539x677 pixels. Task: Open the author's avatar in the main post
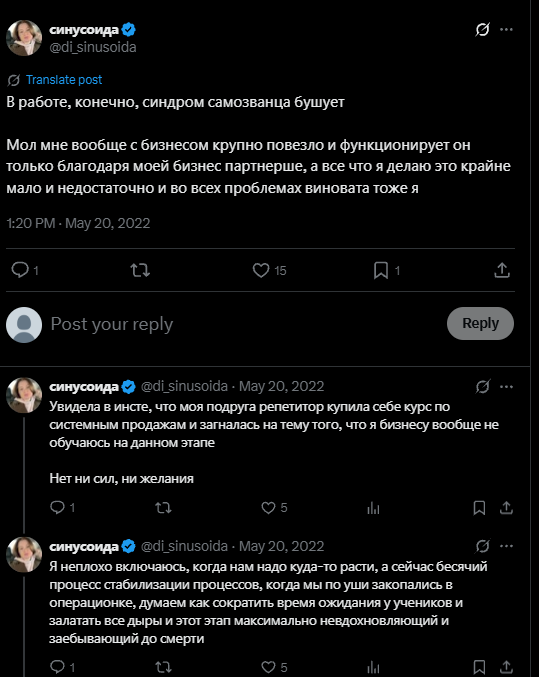click(x=24, y=38)
